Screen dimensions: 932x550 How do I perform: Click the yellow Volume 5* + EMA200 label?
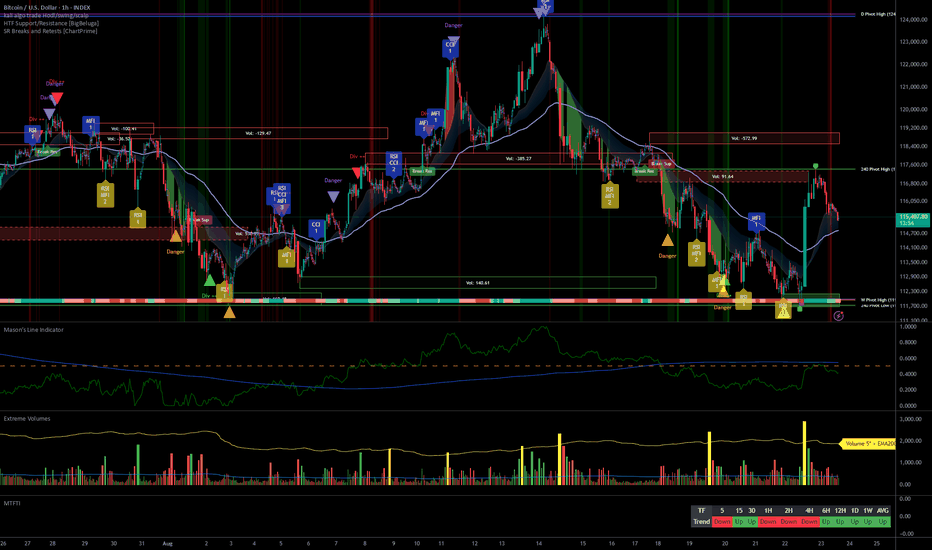coord(868,444)
